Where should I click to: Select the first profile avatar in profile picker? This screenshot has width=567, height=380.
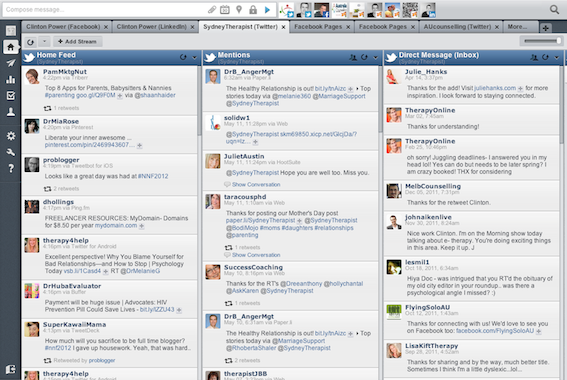coord(286,10)
